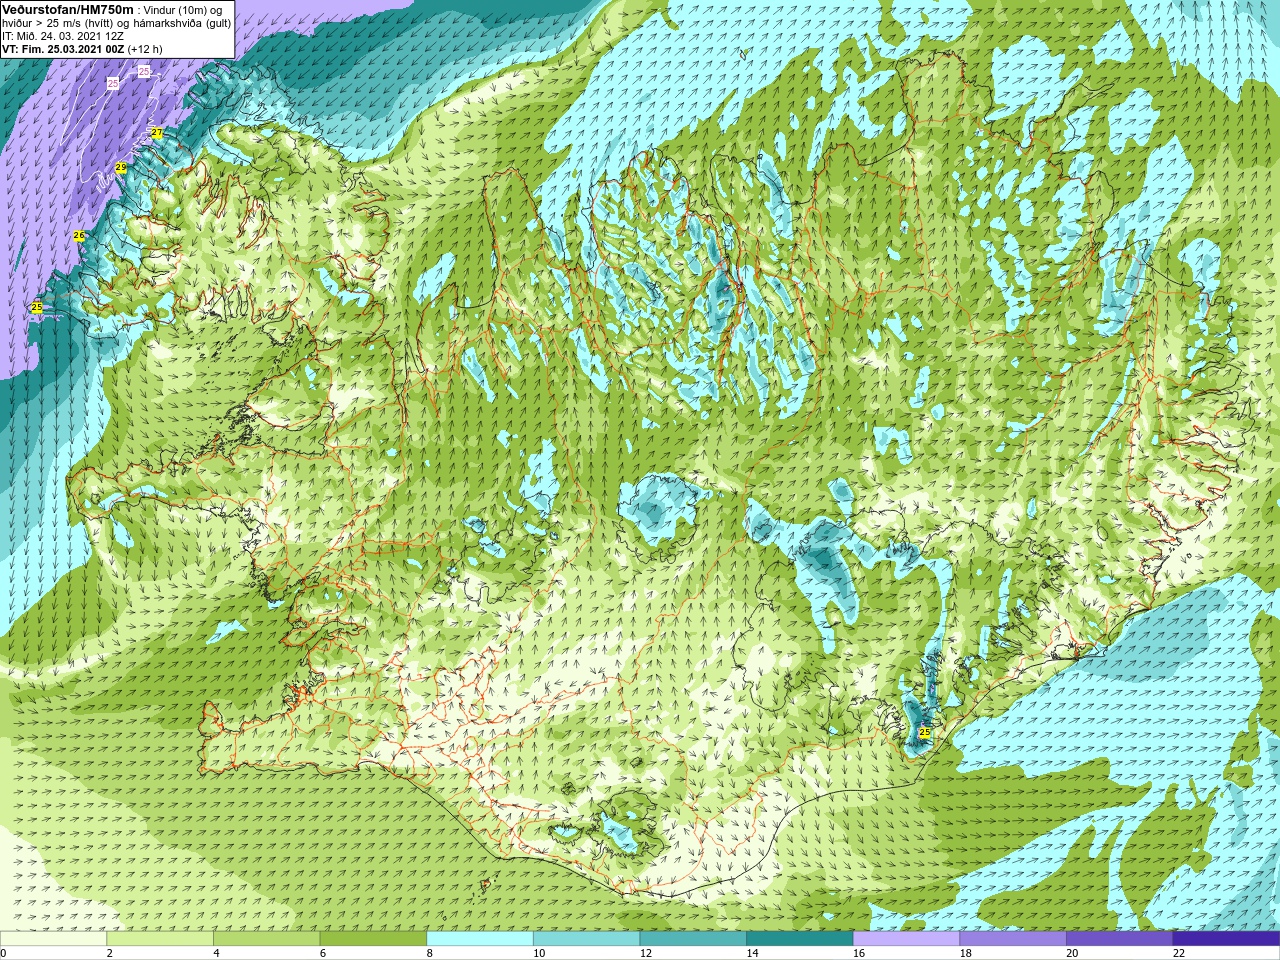Click the Veðurstofan/HM750m title text
The image size is (1280, 960).
point(67,9)
